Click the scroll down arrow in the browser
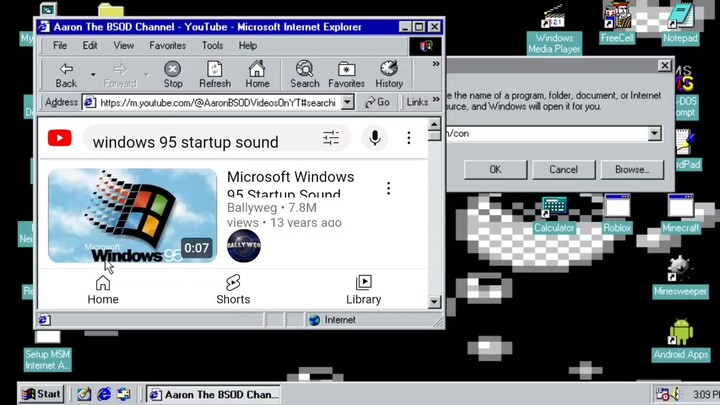Image resolution: width=720 pixels, height=405 pixels. [x=434, y=302]
